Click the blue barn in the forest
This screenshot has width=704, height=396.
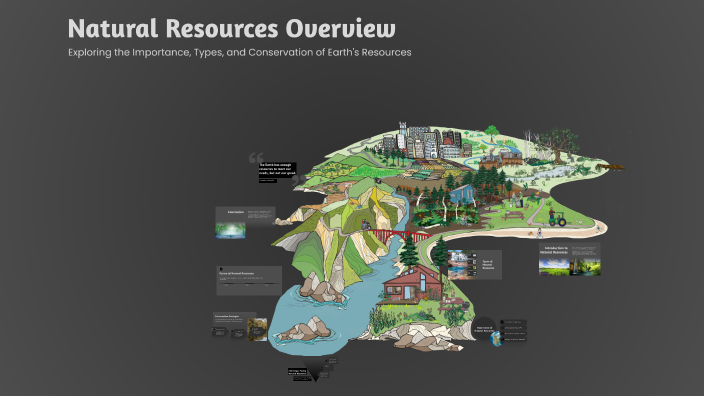[462, 194]
